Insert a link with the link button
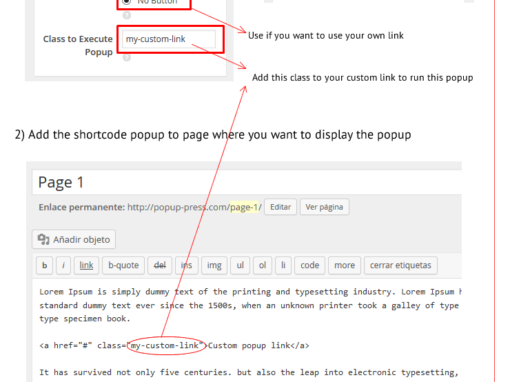510x382 pixels. (86, 265)
